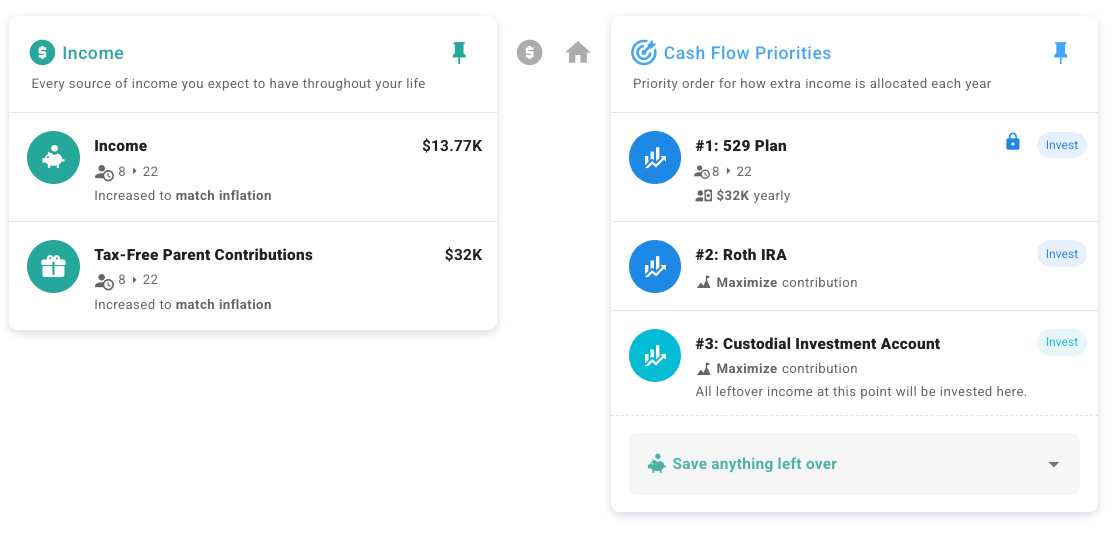This screenshot has width=1114, height=540.
Task: Open the Tax-Free Parent Contributions entry
Action: point(253,276)
